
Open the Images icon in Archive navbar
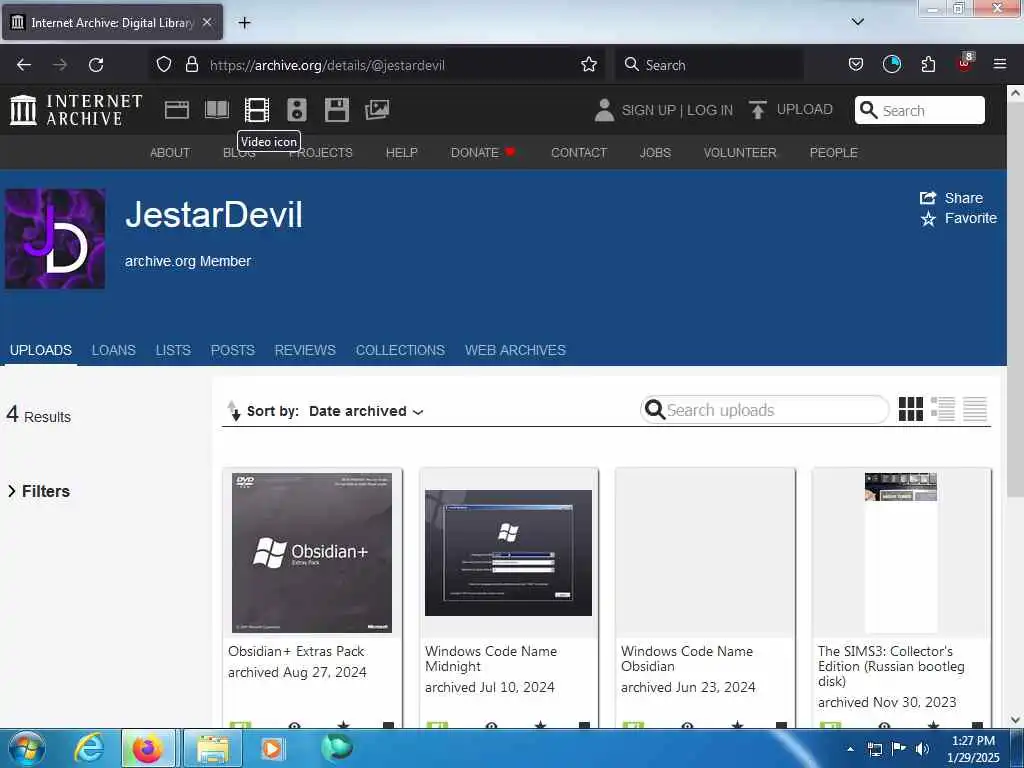377,110
